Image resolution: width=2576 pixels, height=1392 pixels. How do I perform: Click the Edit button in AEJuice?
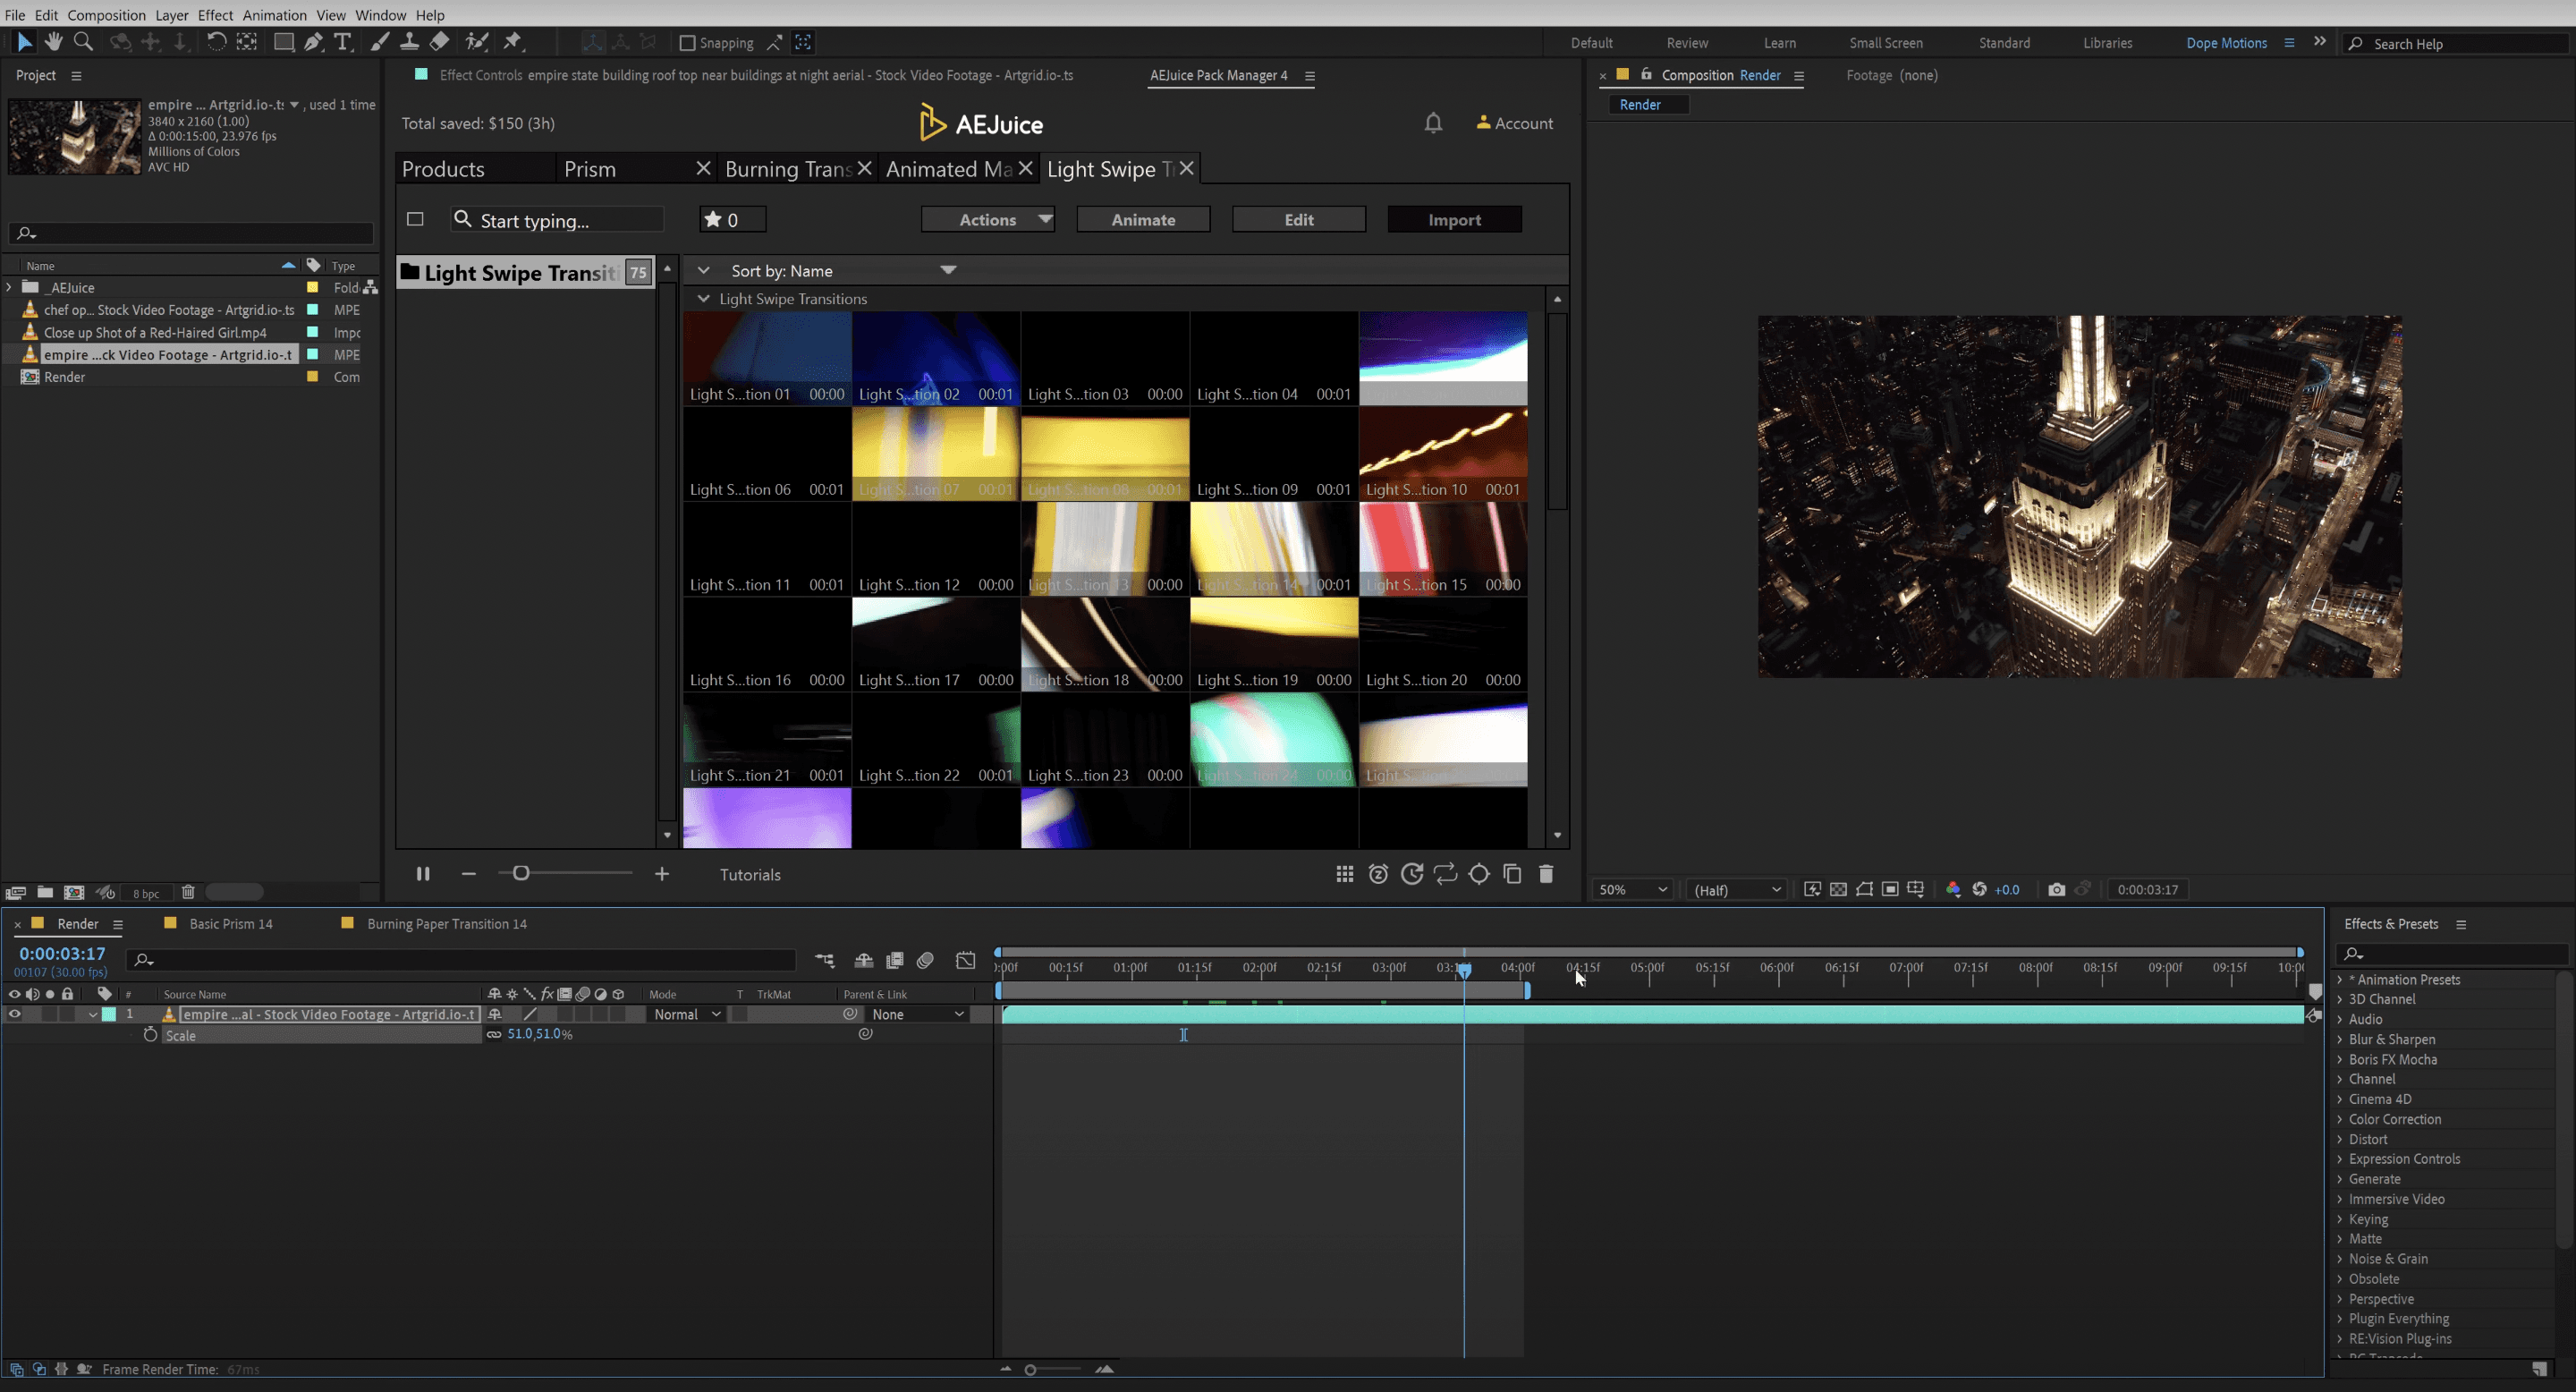tap(1299, 219)
